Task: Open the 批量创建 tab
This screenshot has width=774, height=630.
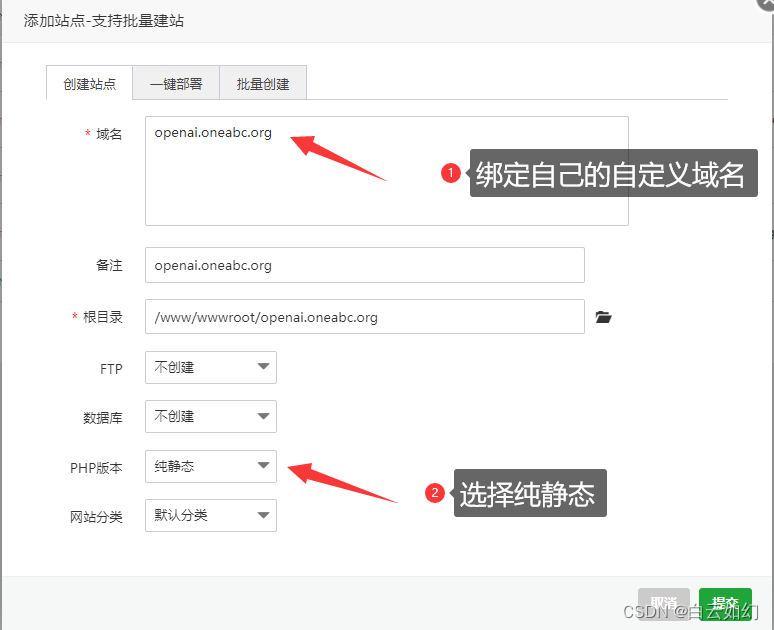Action: click(263, 83)
